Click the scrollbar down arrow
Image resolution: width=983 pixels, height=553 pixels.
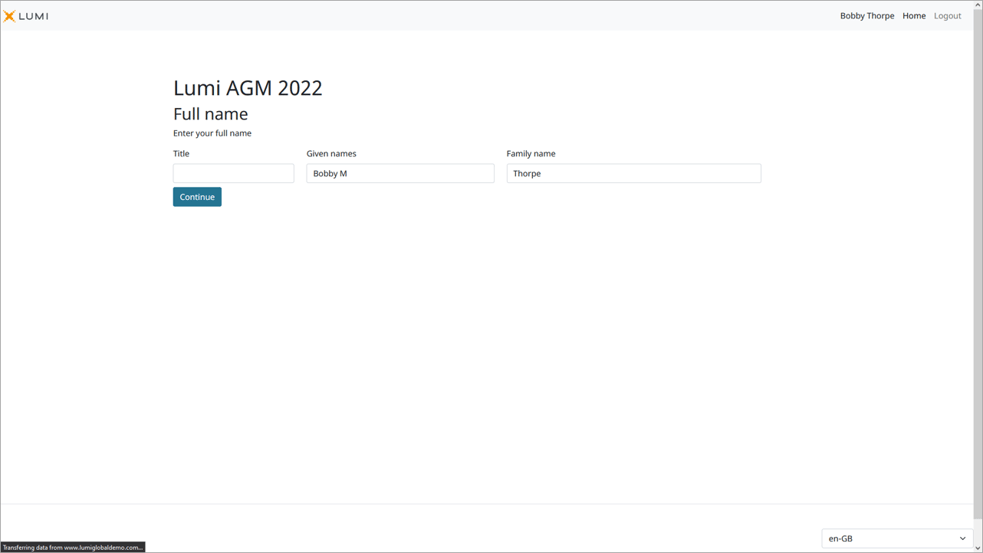point(977,548)
